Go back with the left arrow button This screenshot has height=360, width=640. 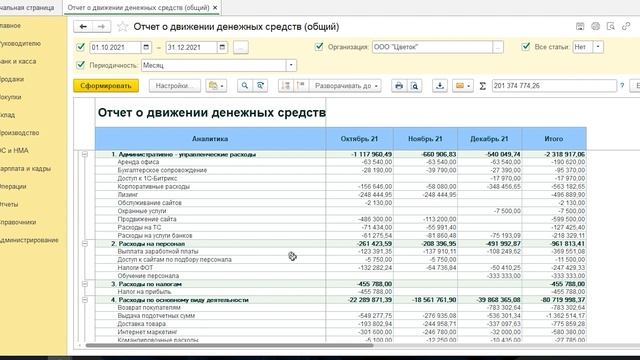(83, 27)
